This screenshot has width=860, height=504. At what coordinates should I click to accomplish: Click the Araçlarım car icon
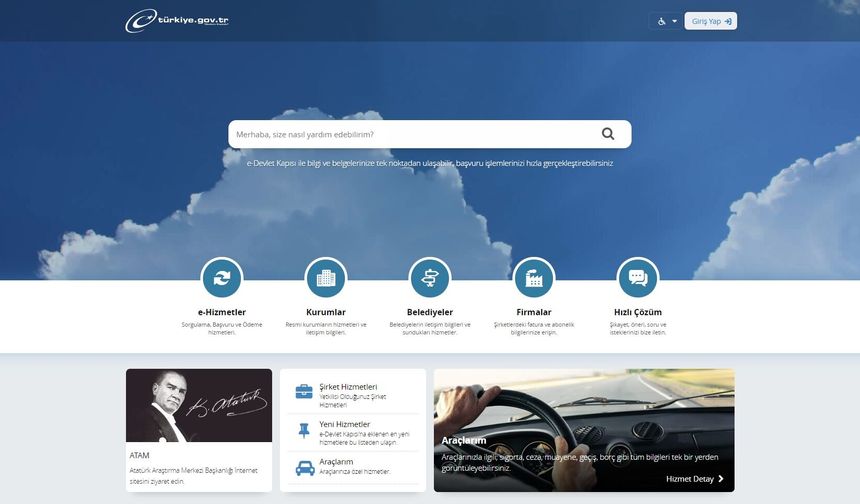[x=305, y=468]
